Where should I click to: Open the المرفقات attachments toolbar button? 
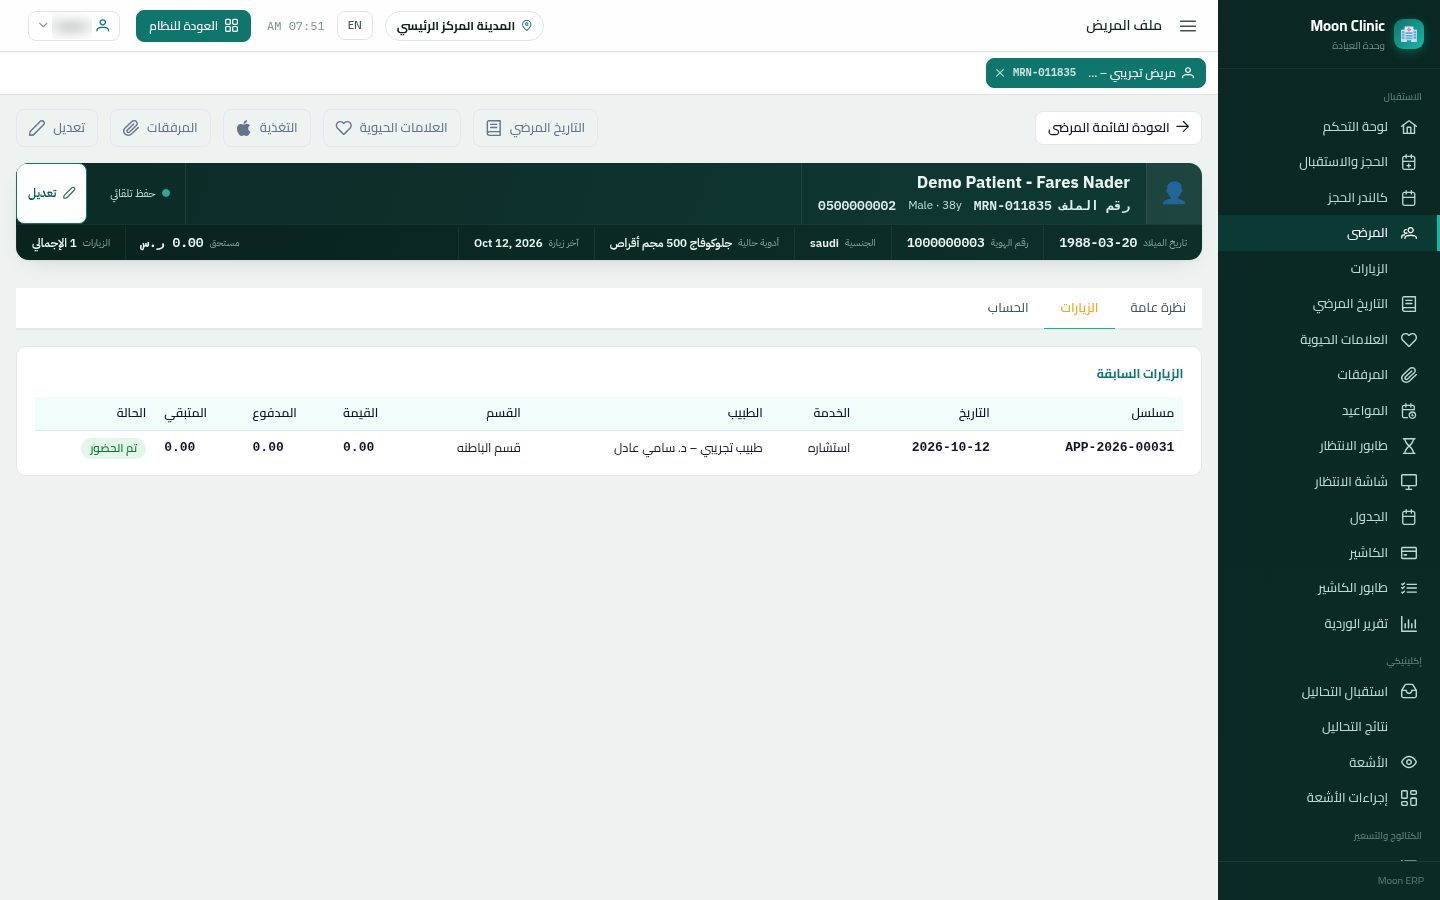coord(160,128)
